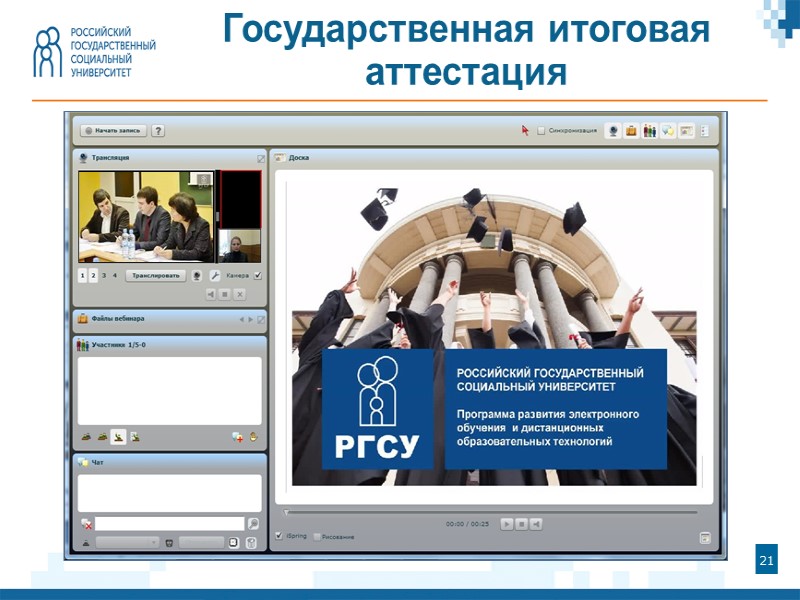Click the Начать запись button

[113, 131]
